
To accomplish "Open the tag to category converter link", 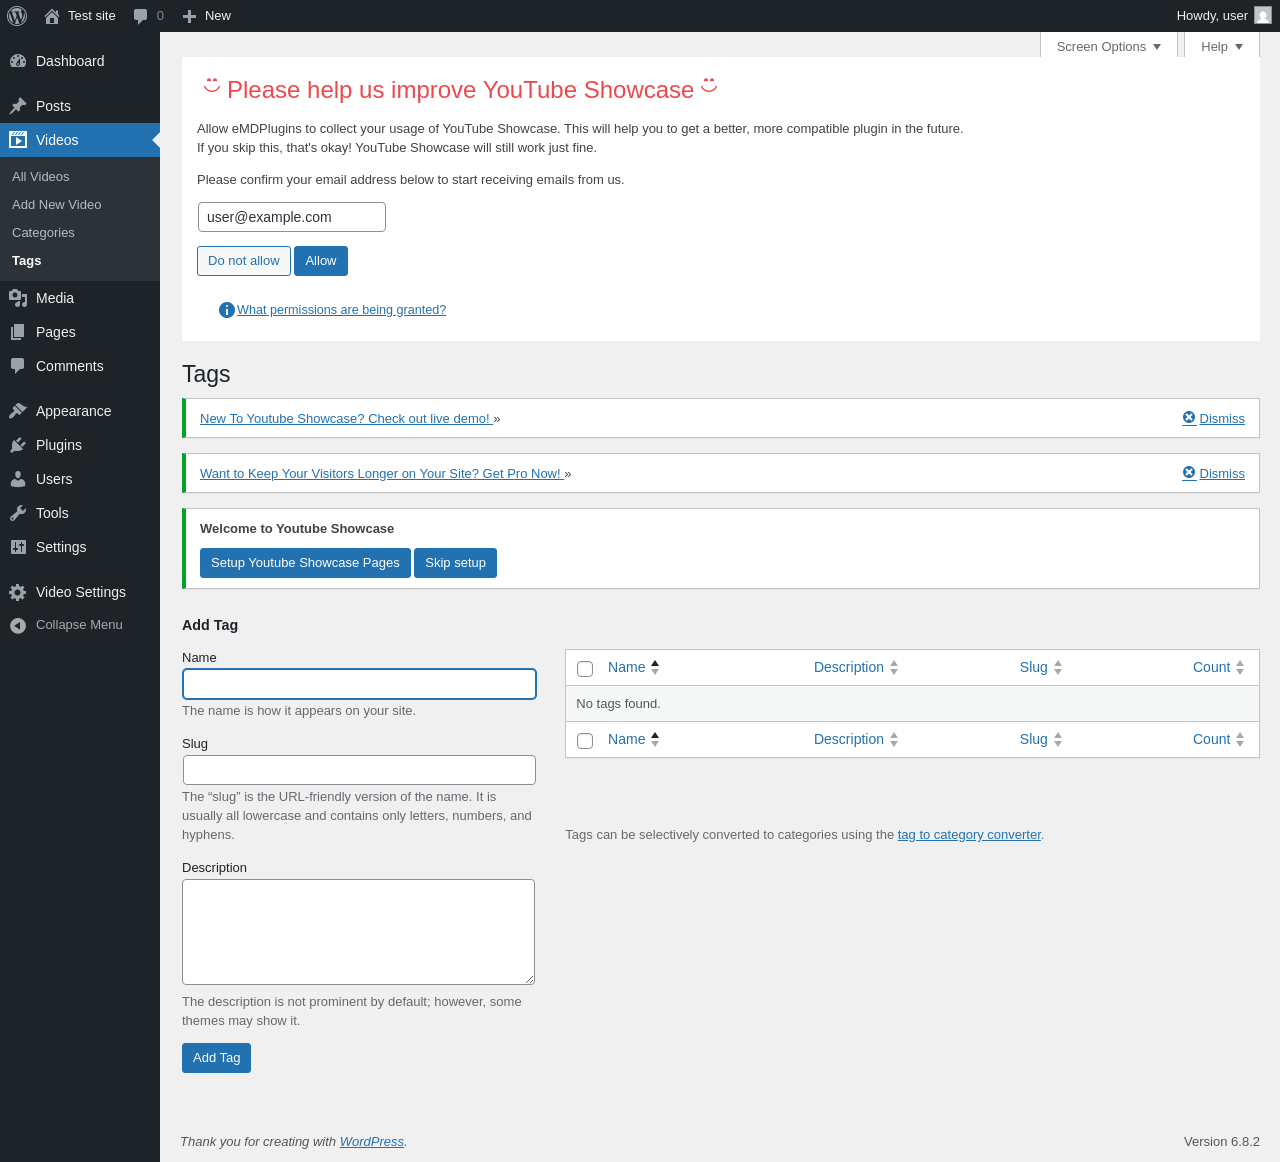I will pos(969,835).
